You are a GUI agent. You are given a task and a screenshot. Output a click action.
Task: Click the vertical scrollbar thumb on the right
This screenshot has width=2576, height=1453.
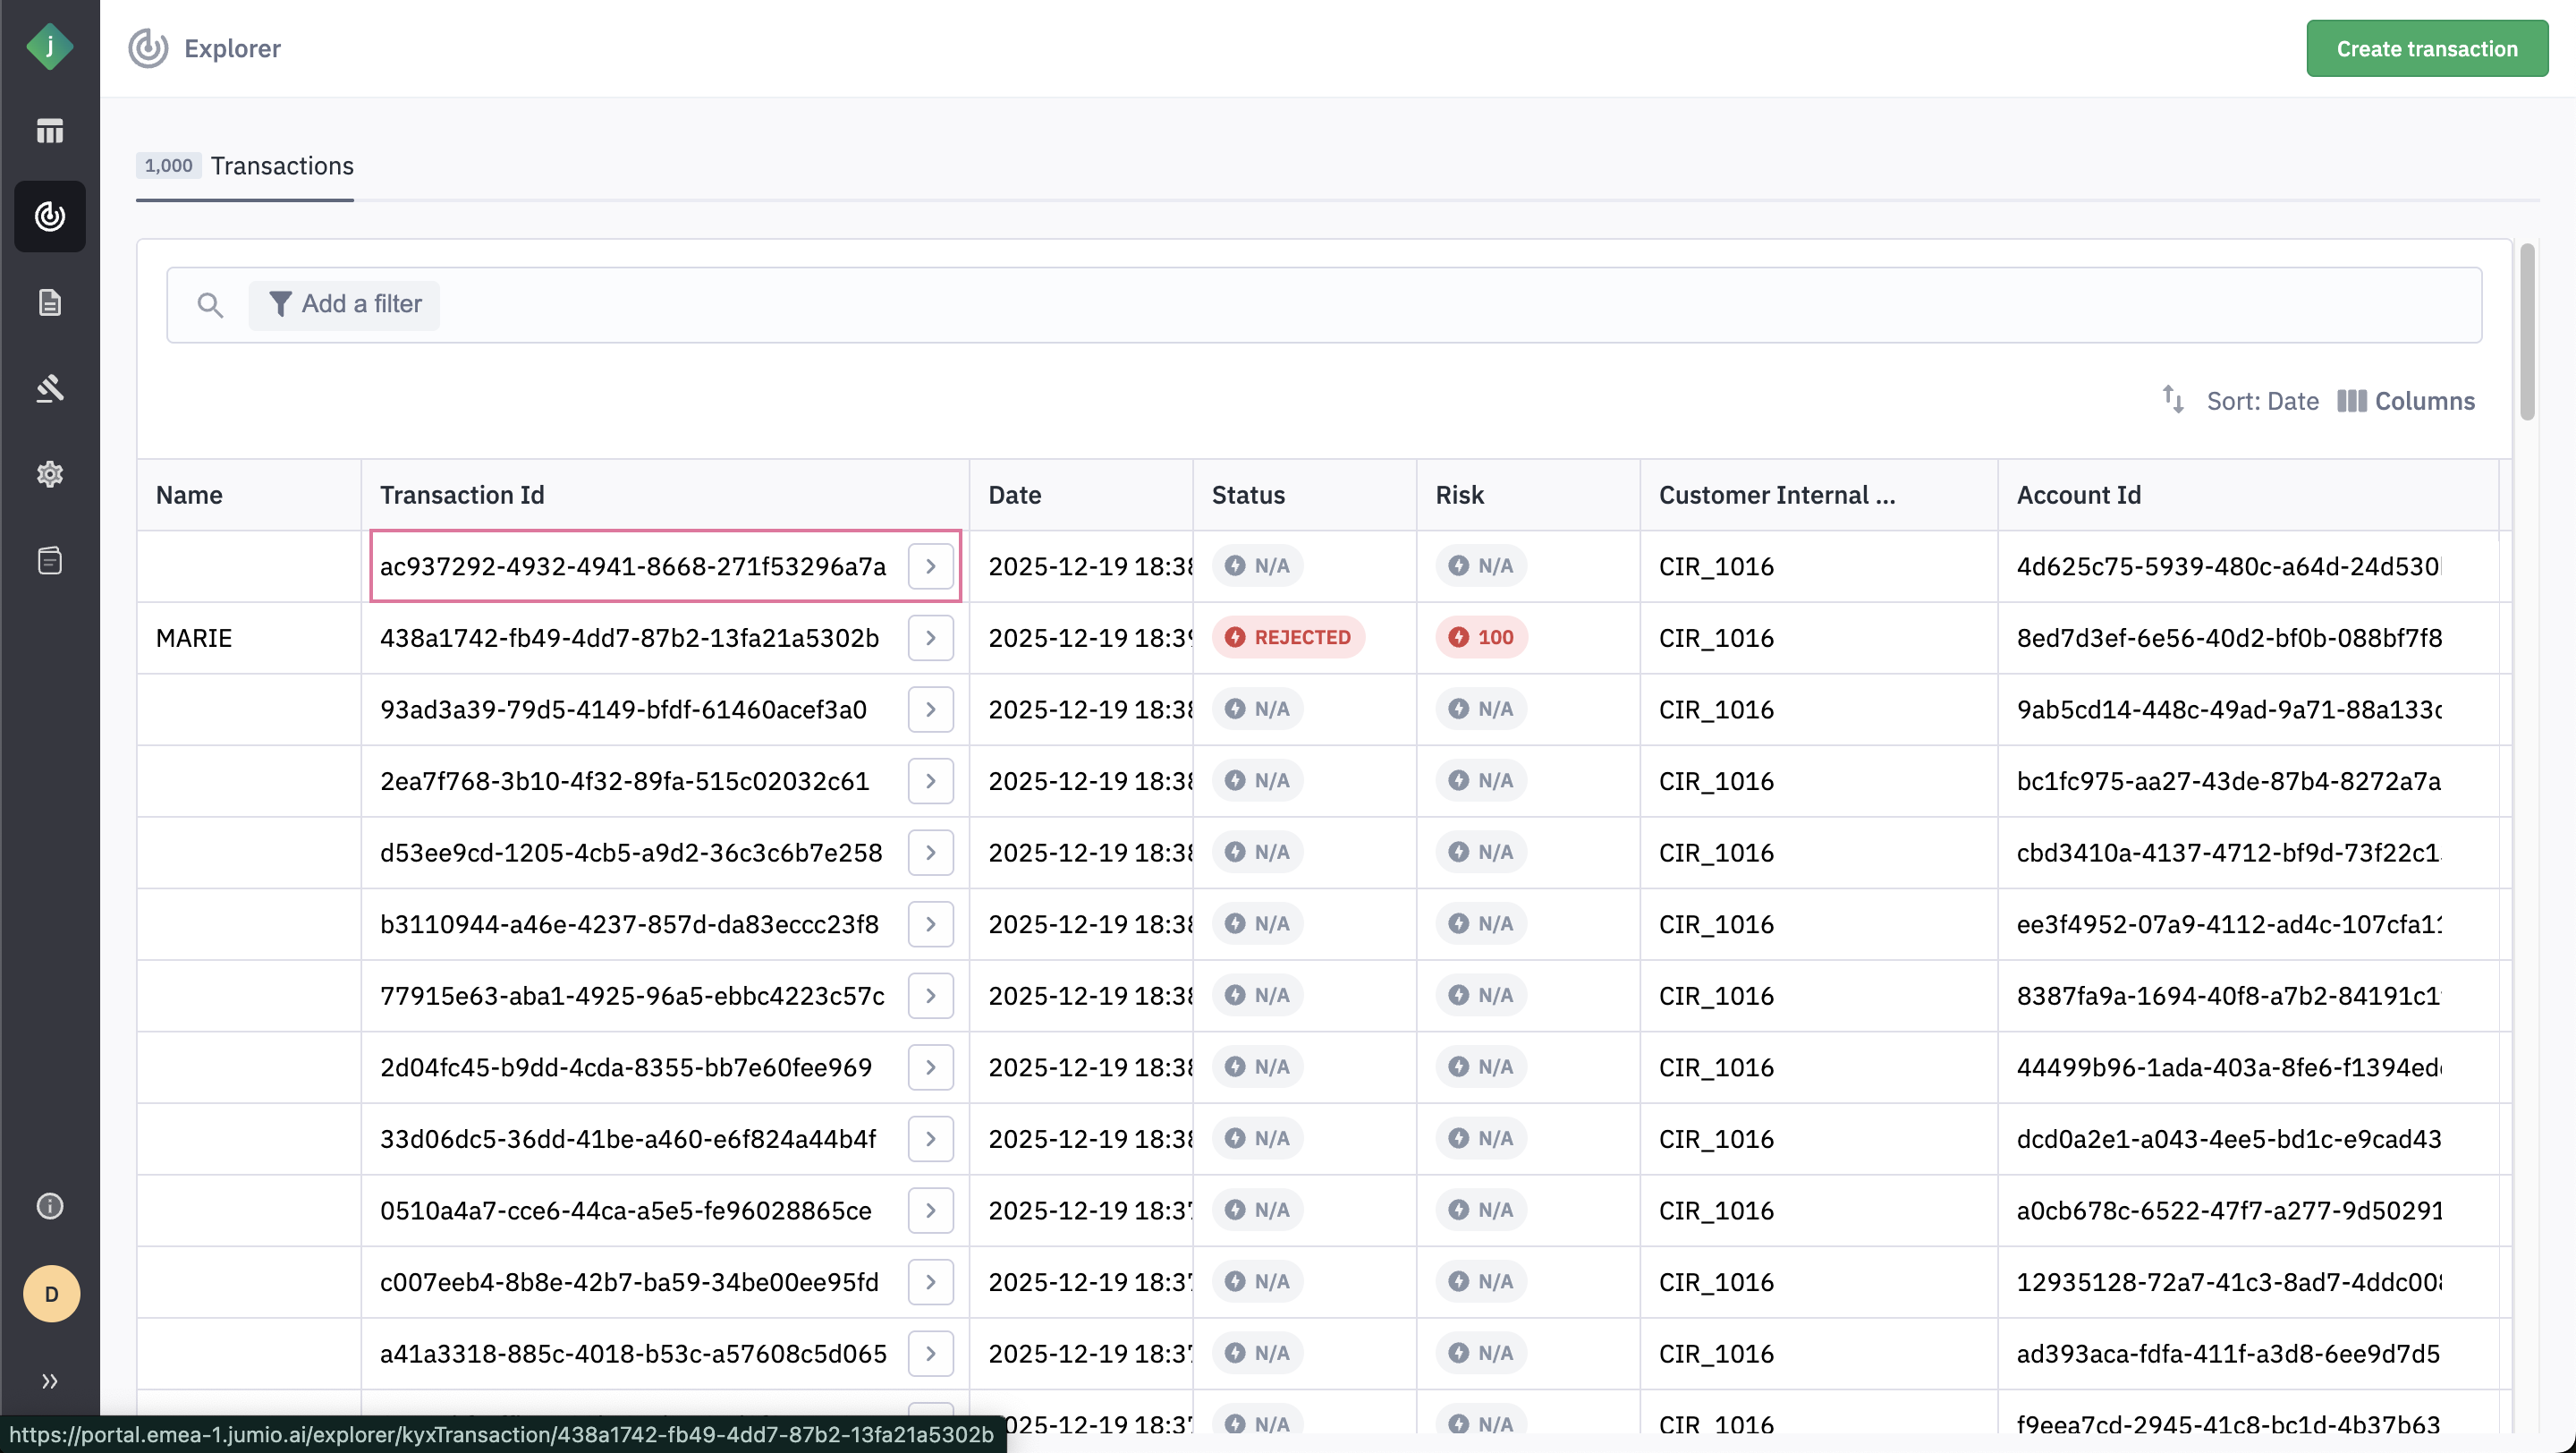click(2526, 330)
